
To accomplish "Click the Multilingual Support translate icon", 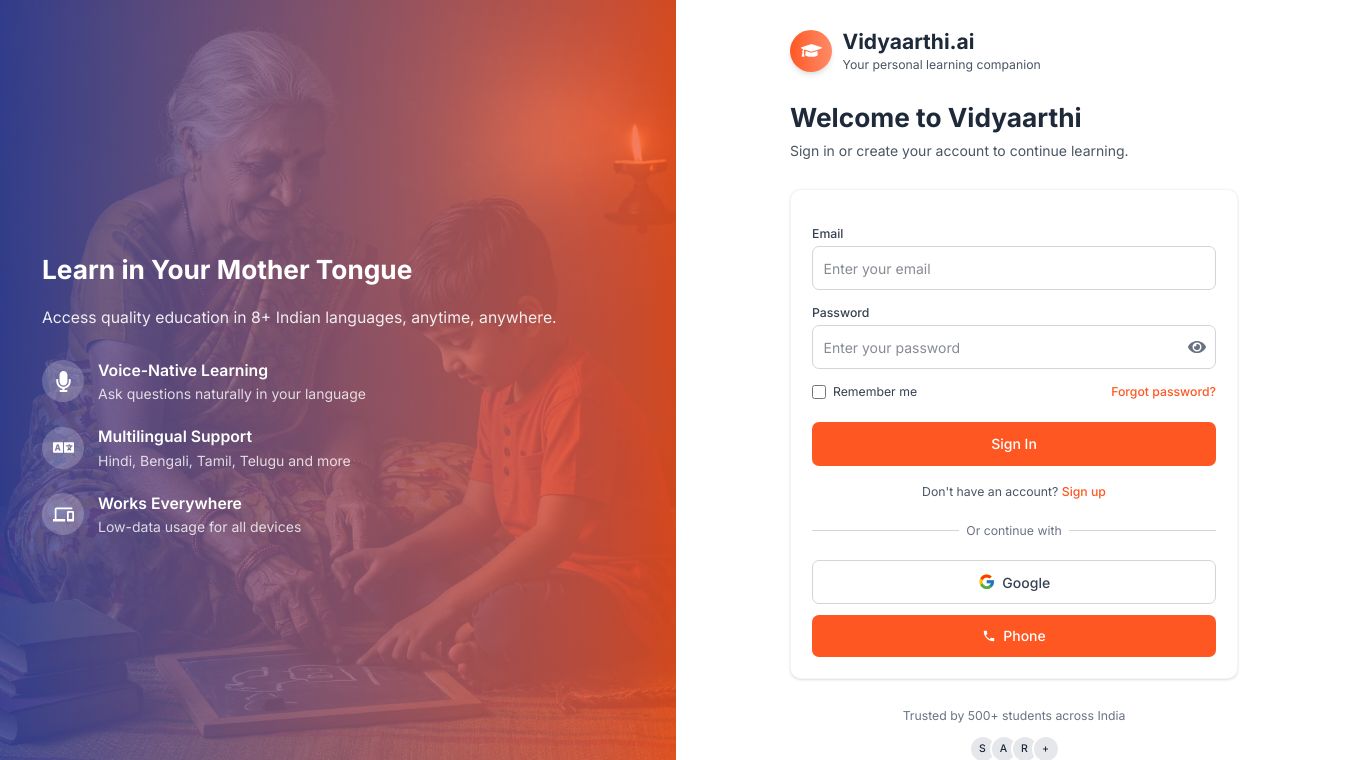I will (x=63, y=448).
